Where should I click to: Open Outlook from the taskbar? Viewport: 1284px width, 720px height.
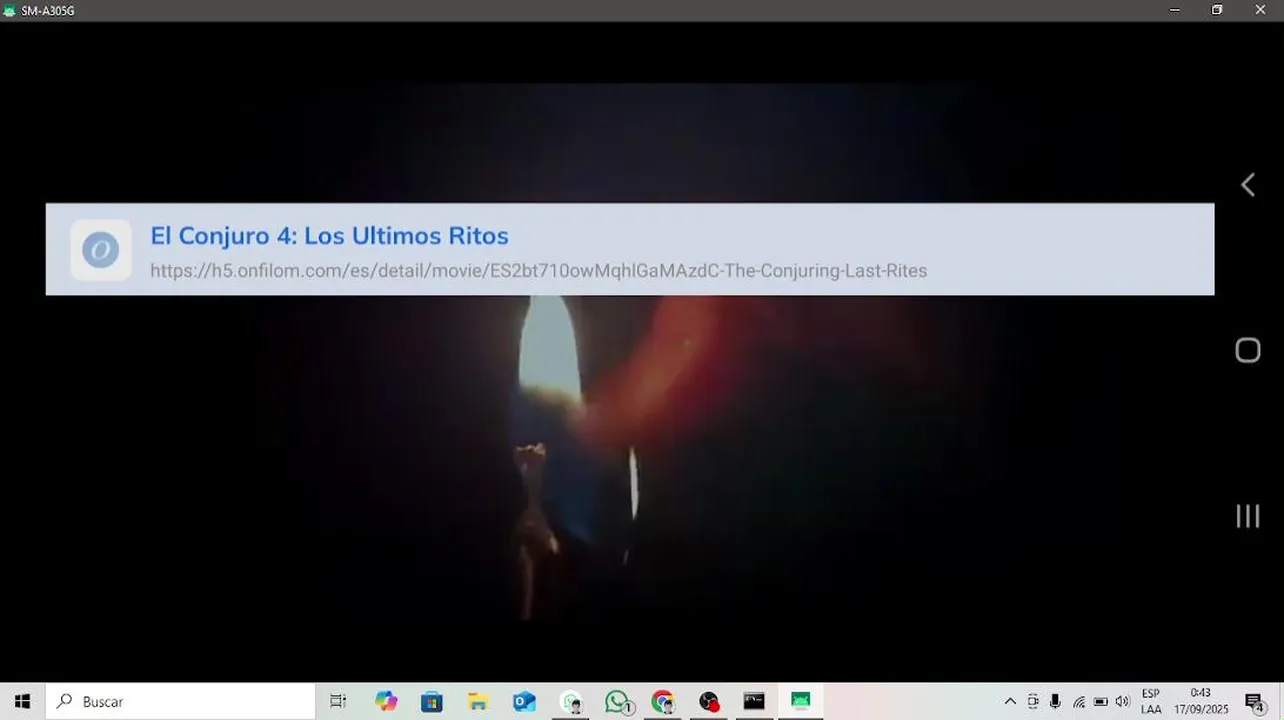coord(524,702)
